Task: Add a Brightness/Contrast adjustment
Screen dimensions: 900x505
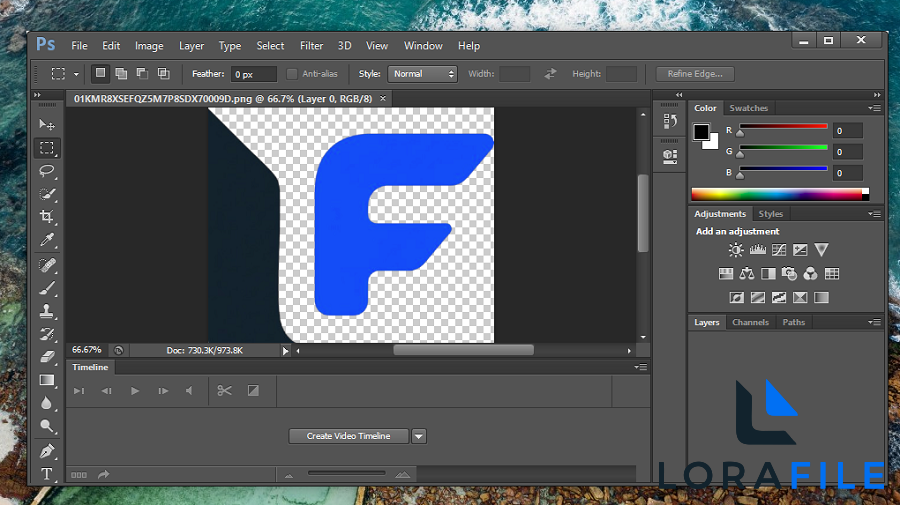Action: [736, 250]
